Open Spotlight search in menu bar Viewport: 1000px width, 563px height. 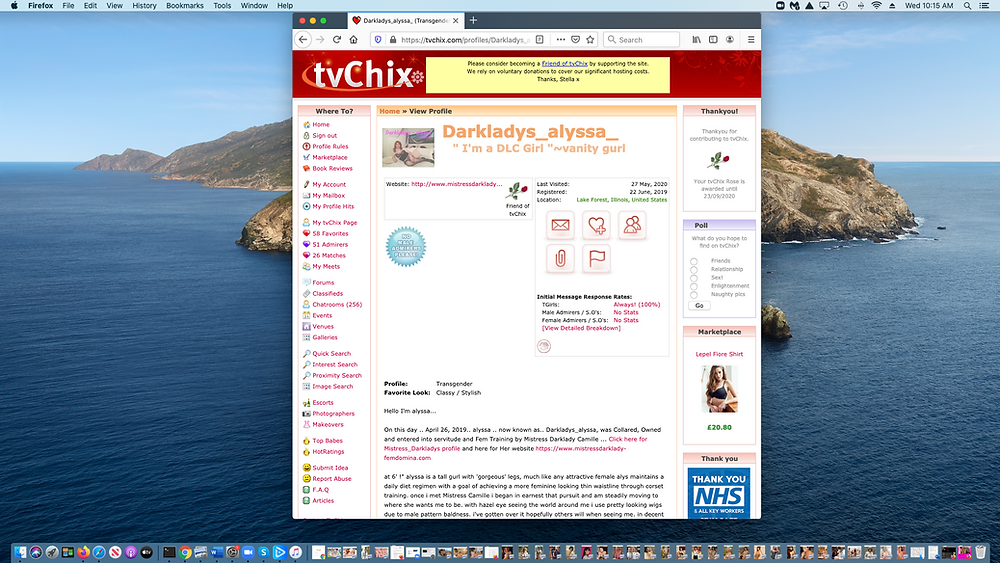click(x=967, y=6)
